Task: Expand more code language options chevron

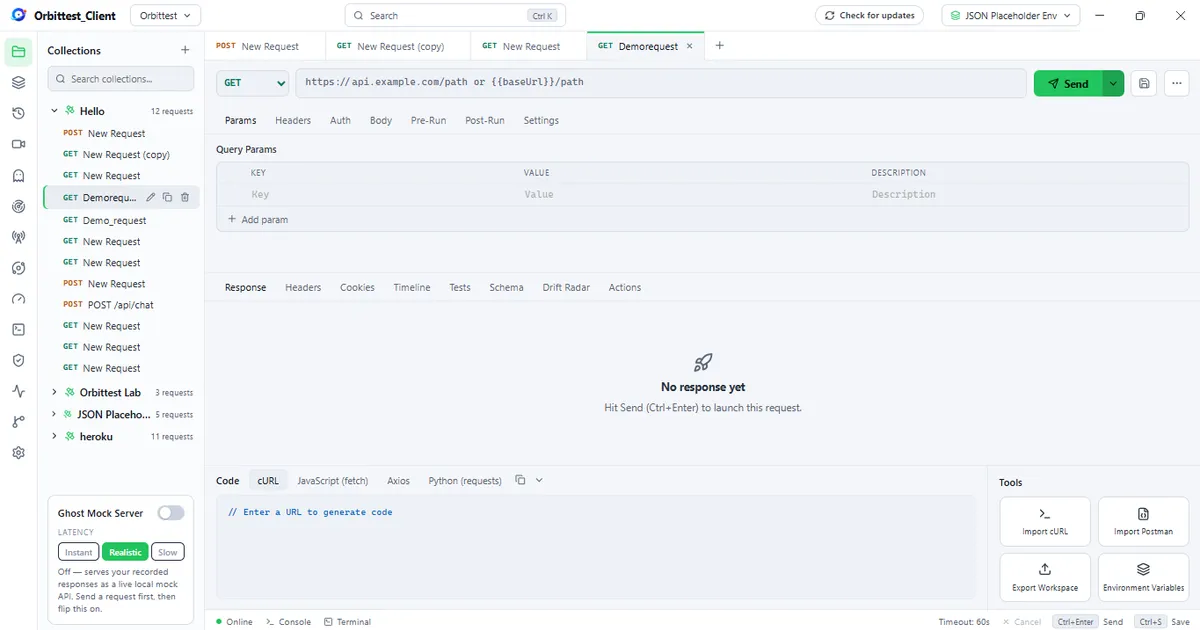Action: [x=539, y=480]
